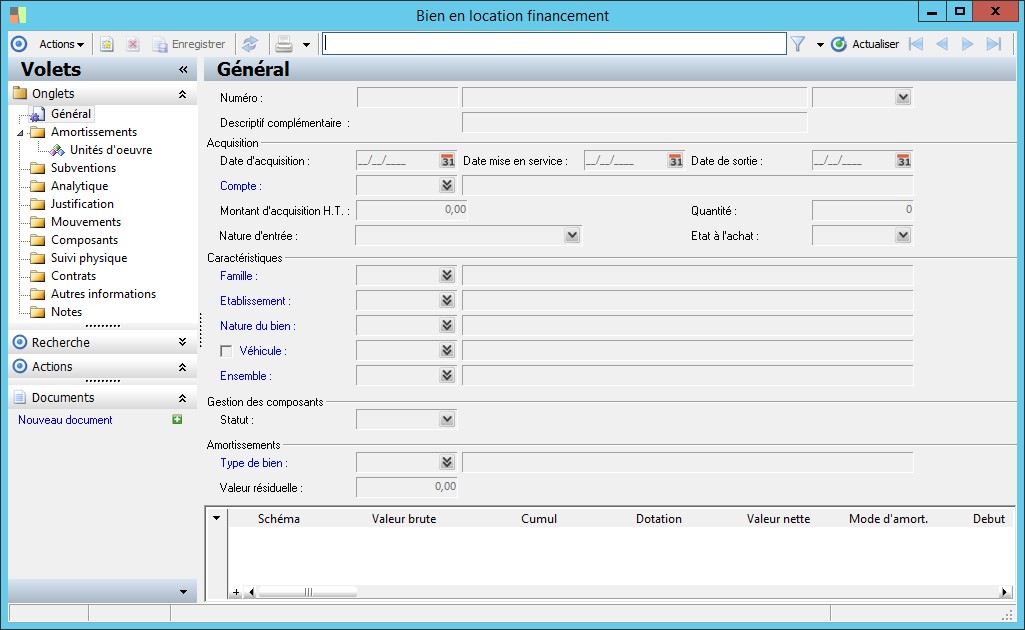Open the Nature d'entrée dropdown
The image size is (1025, 630).
click(x=571, y=236)
